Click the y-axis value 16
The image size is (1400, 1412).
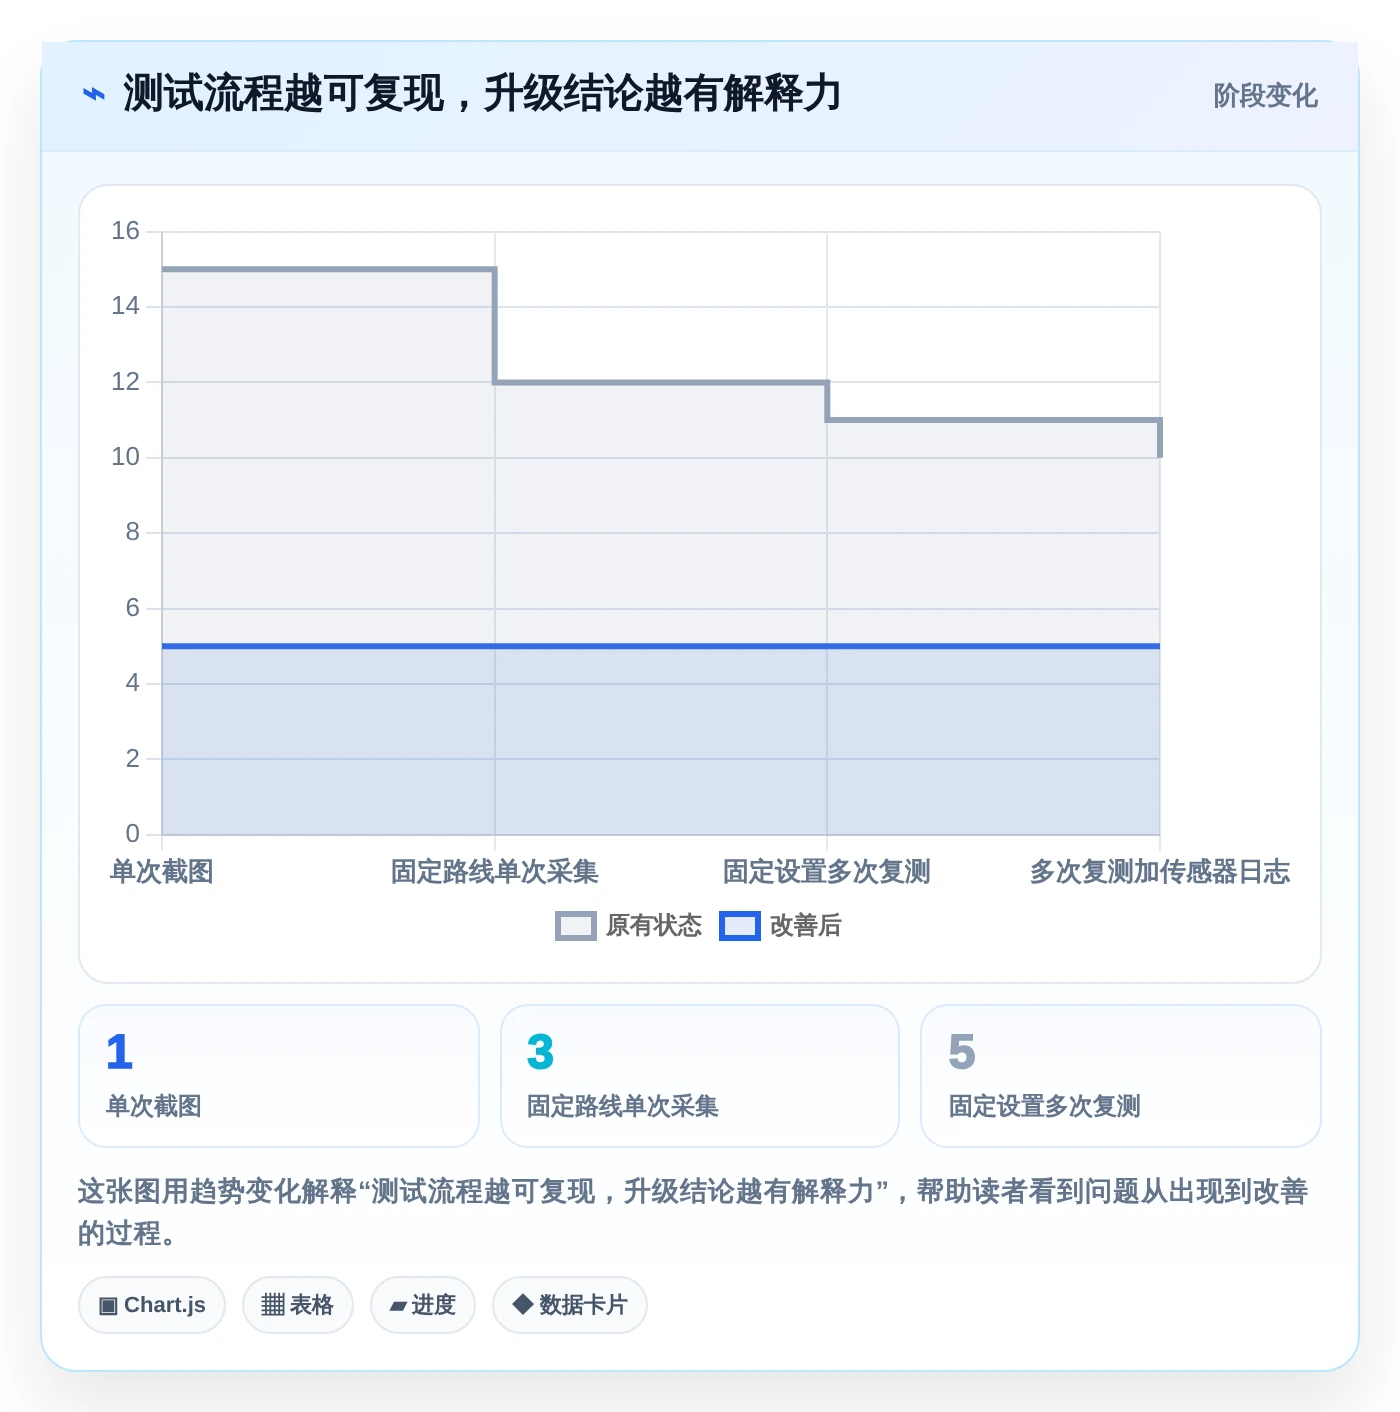point(125,231)
